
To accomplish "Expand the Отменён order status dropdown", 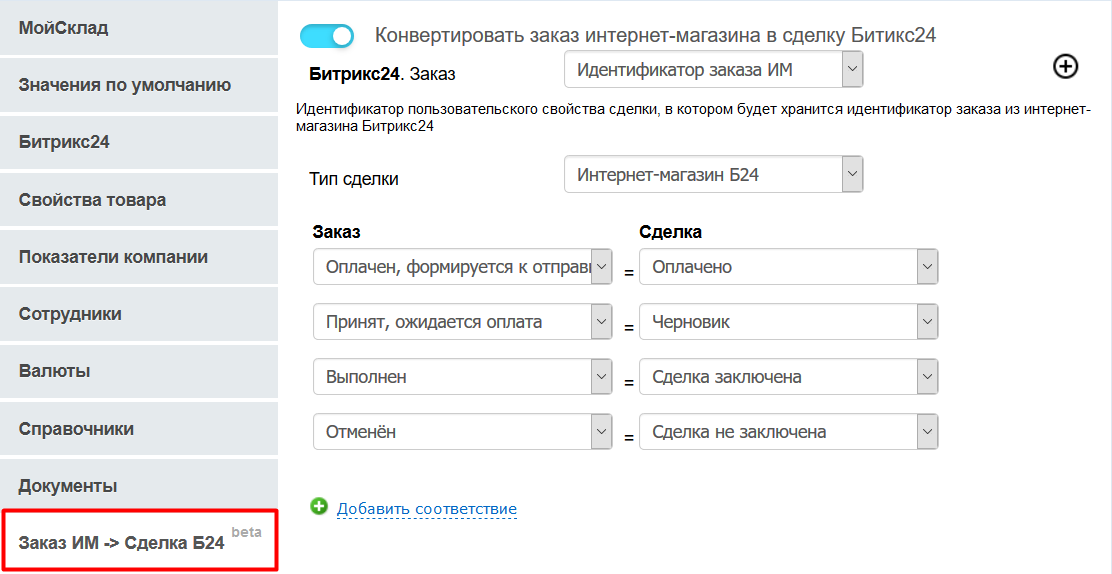I will pos(462,432).
